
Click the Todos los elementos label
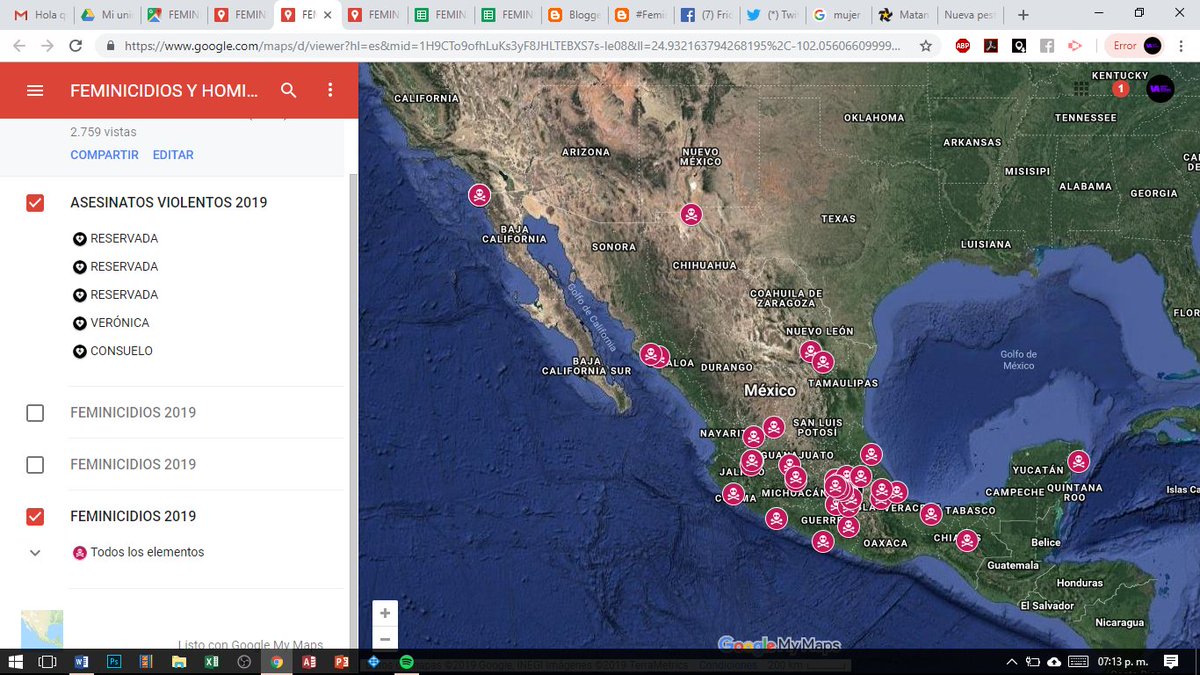point(147,552)
